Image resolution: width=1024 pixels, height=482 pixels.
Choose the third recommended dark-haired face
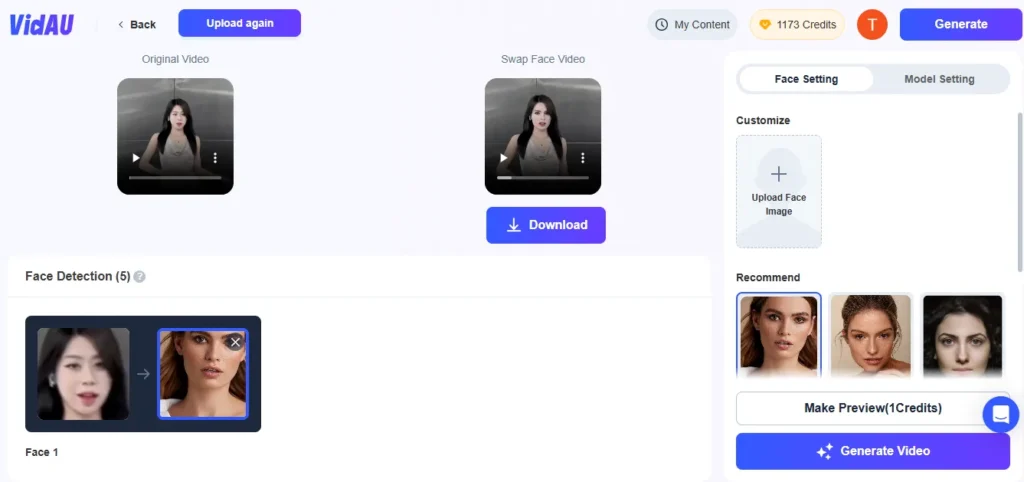click(x=962, y=335)
